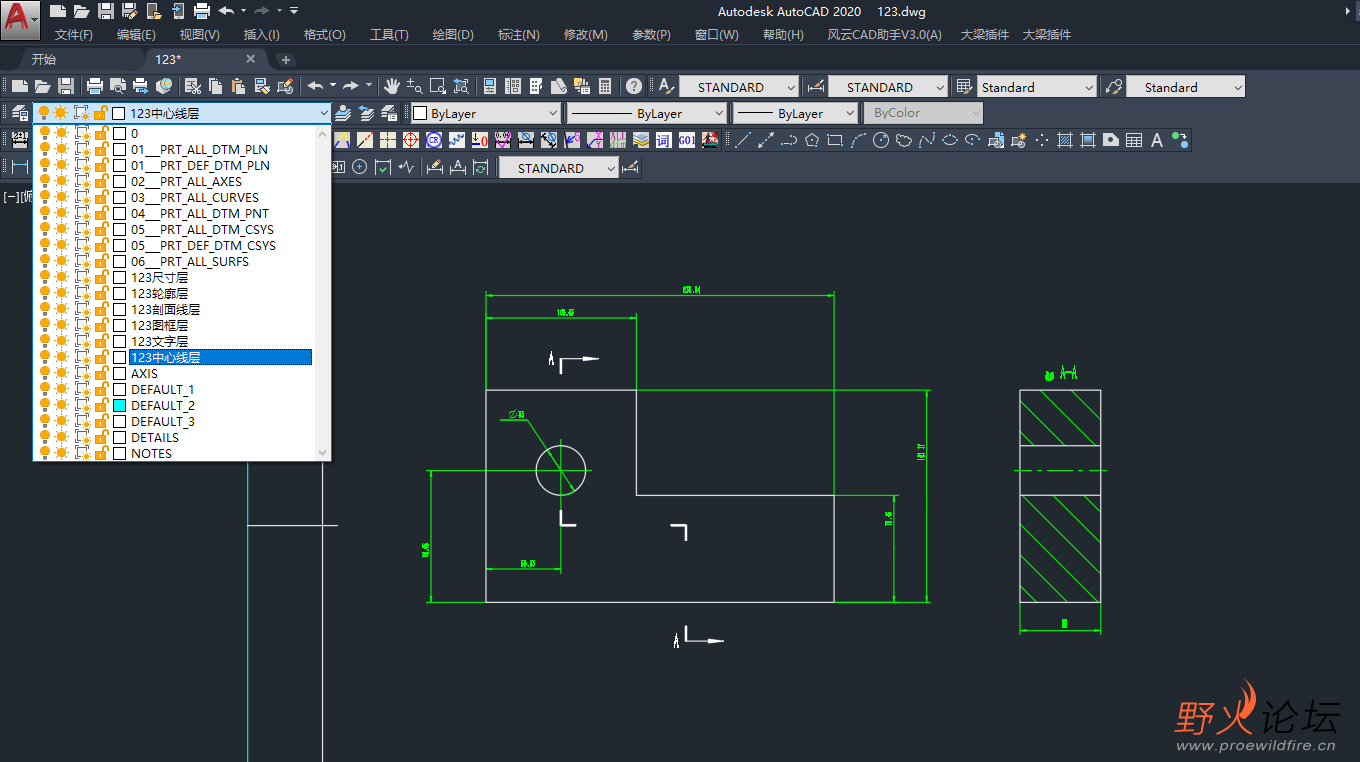Open the Layer Properties Manager icon

click(19, 113)
